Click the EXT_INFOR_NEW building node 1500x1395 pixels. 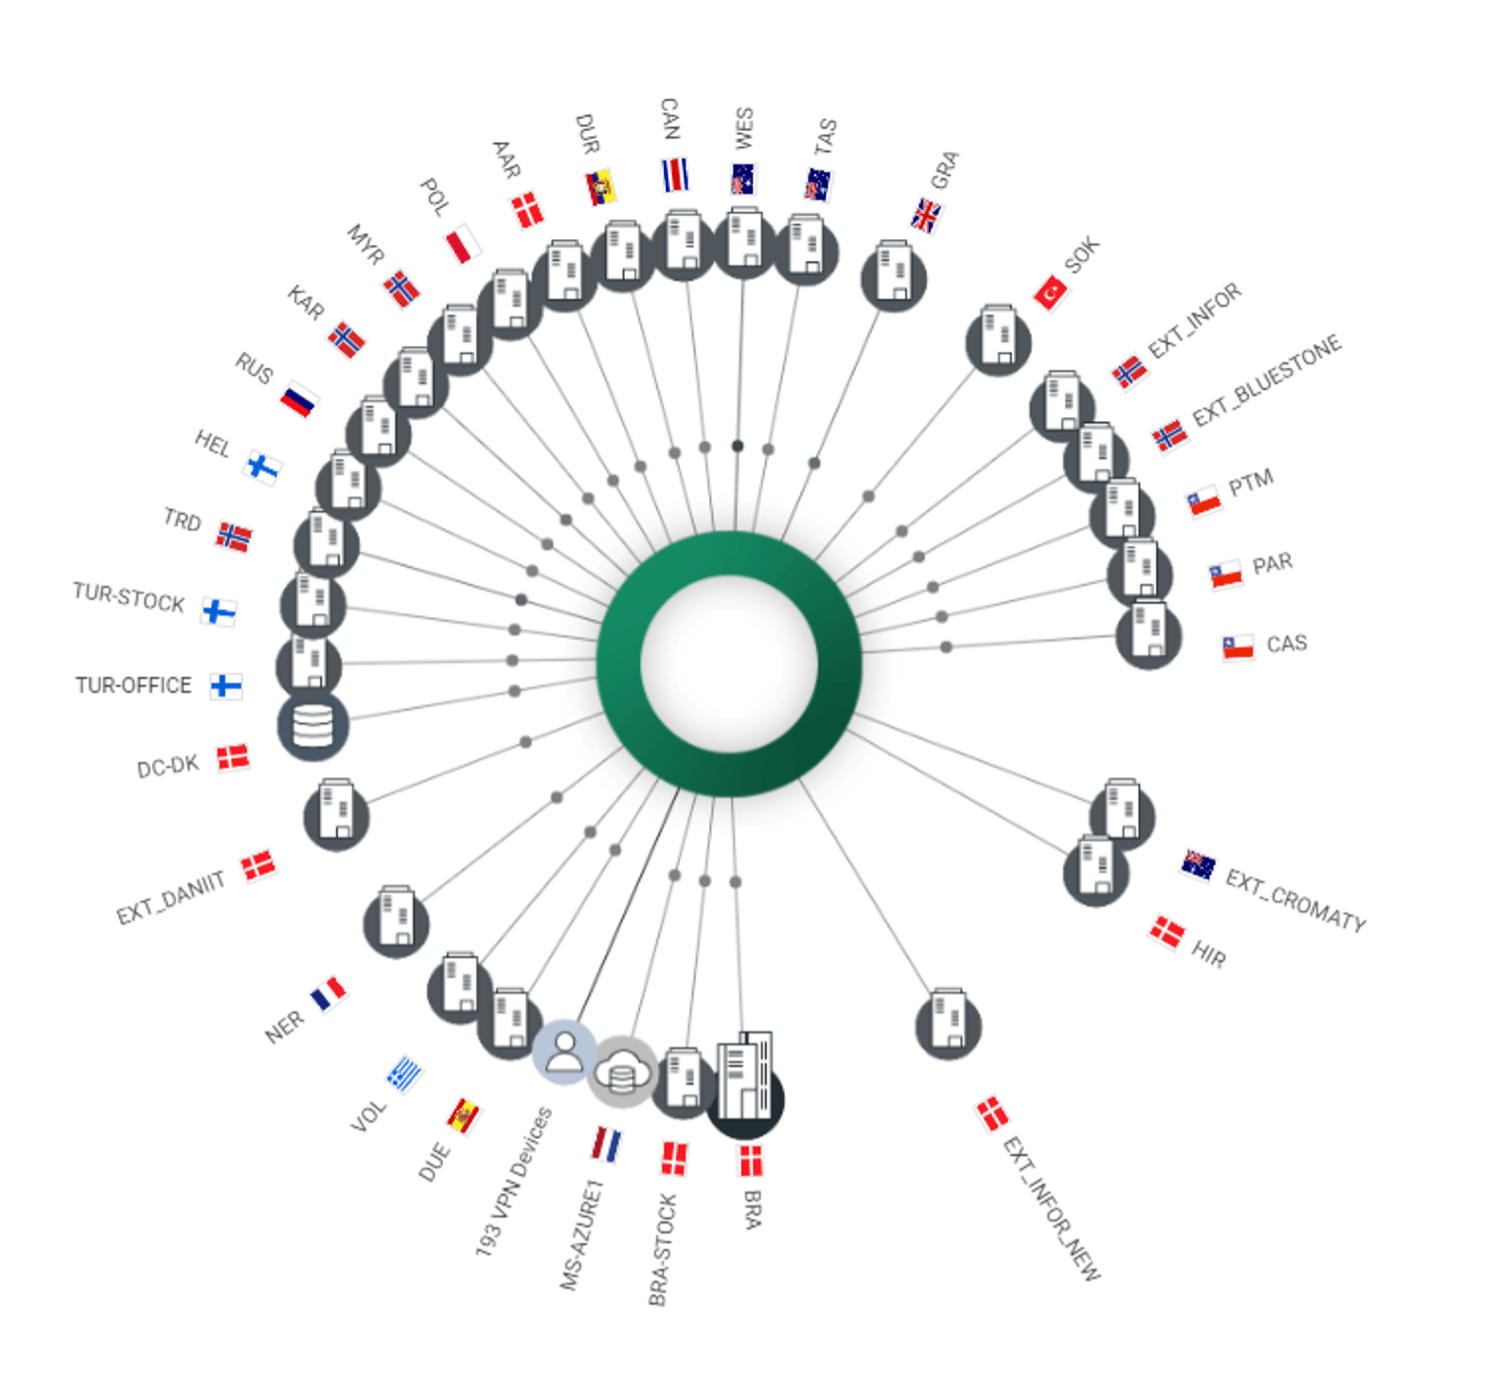pyautogui.click(x=948, y=1024)
